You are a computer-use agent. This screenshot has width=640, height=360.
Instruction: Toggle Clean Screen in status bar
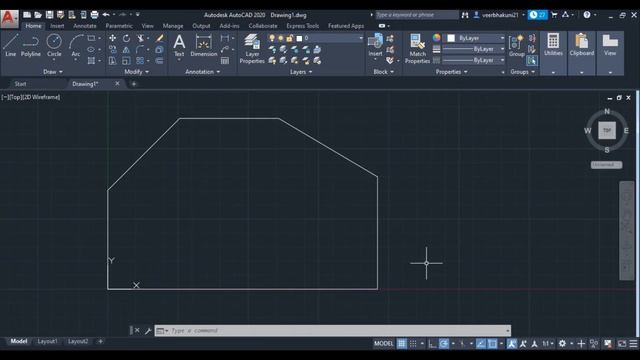(622, 344)
